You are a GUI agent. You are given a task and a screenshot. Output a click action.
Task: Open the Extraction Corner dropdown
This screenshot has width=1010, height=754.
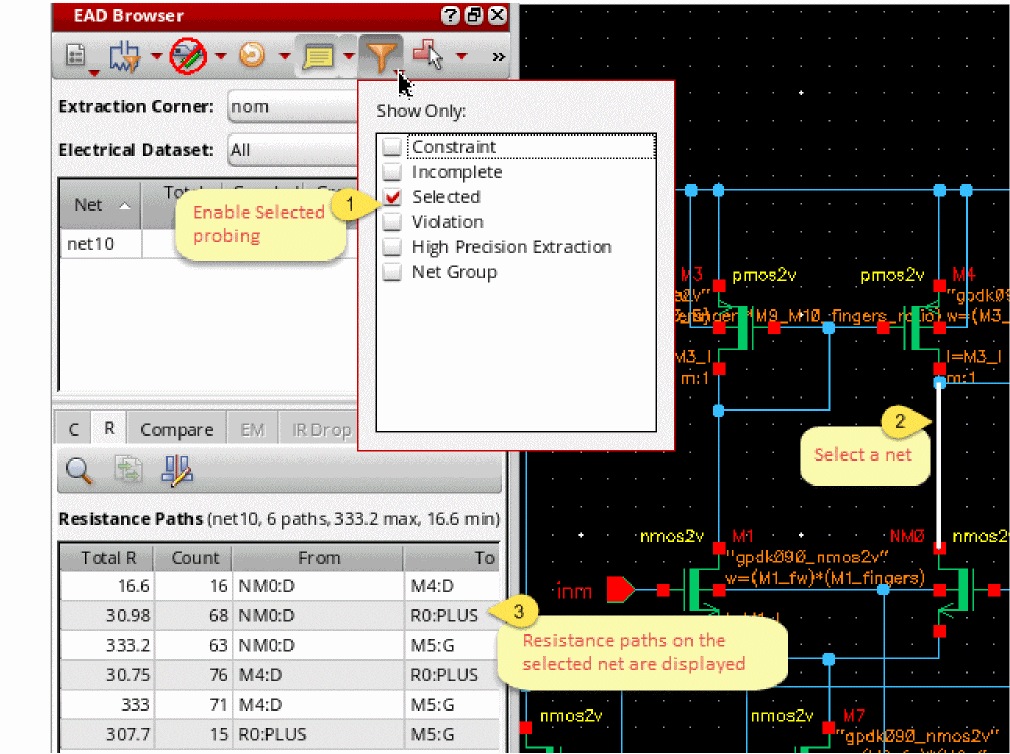tap(290, 106)
